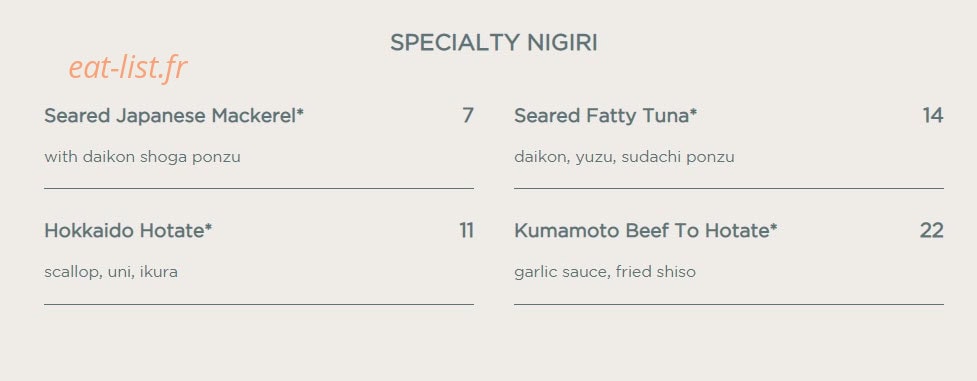Select the Specialty Nigiri section heading
Viewport: 977px width, 381px height.
coord(493,42)
